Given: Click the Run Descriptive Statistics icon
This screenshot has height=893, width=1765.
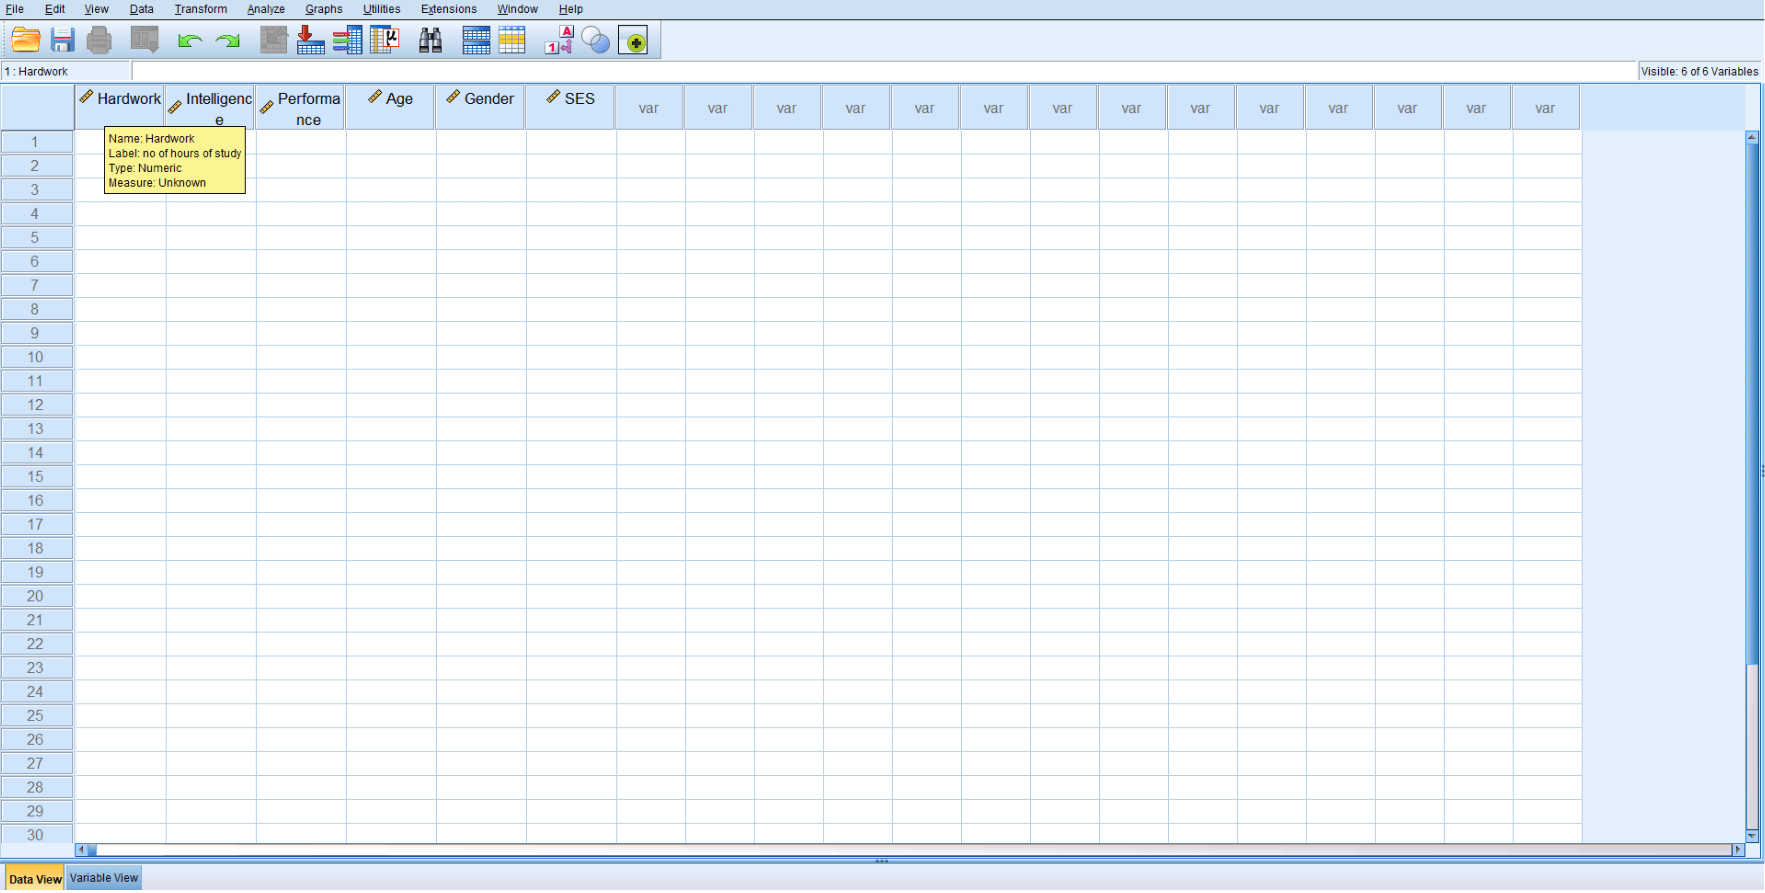Looking at the screenshot, I should (385, 40).
